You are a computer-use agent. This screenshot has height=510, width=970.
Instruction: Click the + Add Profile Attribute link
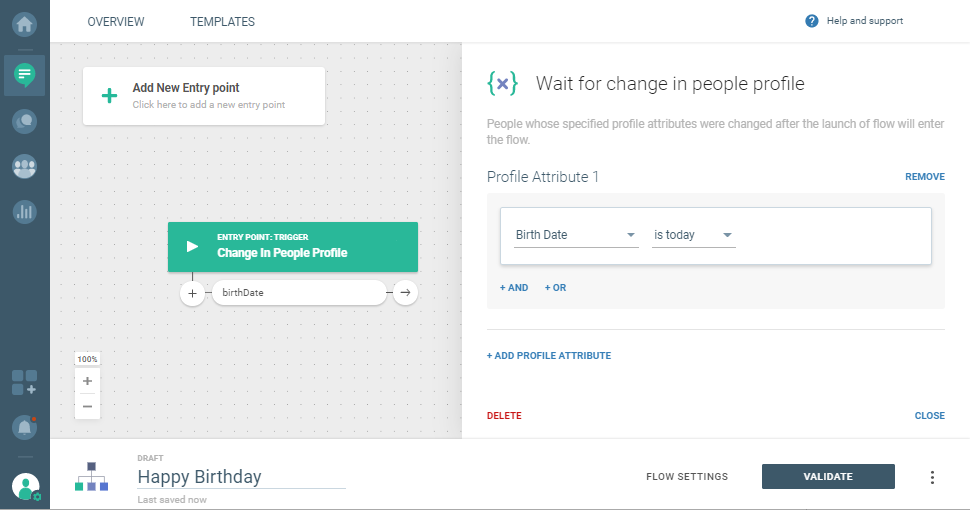[x=549, y=356]
